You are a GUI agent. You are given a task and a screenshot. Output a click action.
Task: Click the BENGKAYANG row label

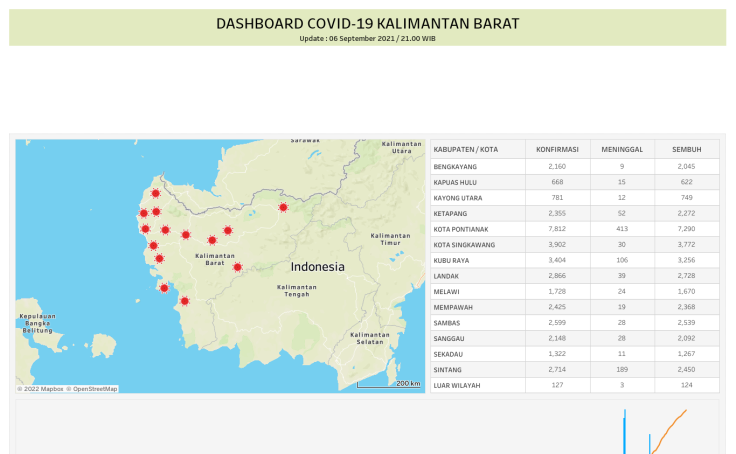click(x=456, y=166)
